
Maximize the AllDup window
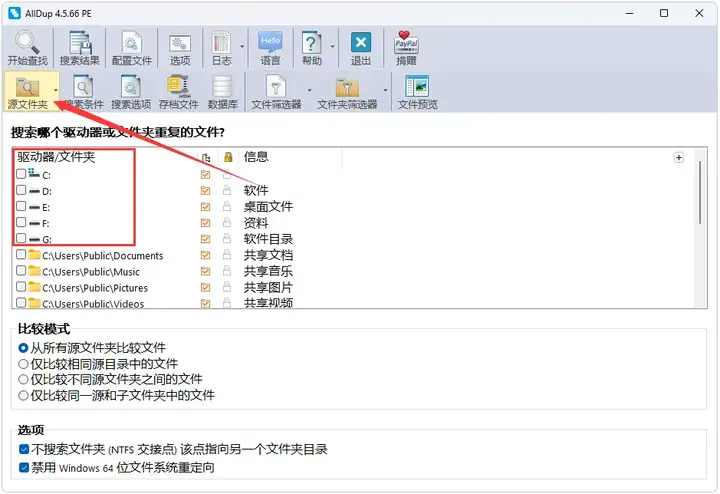pyautogui.click(x=664, y=13)
